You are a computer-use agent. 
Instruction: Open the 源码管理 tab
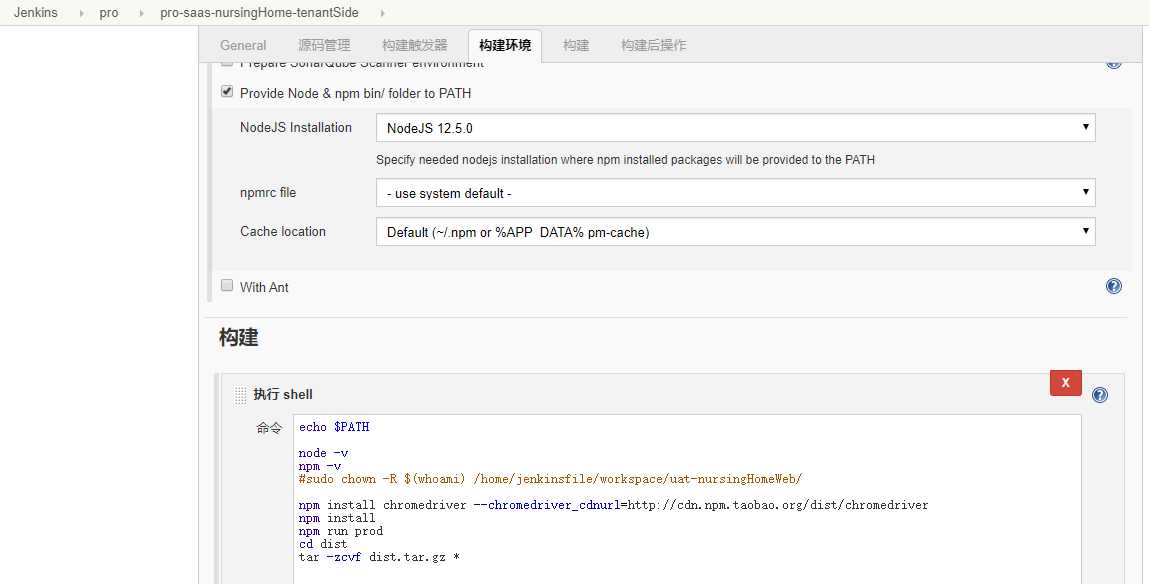[324, 45]
